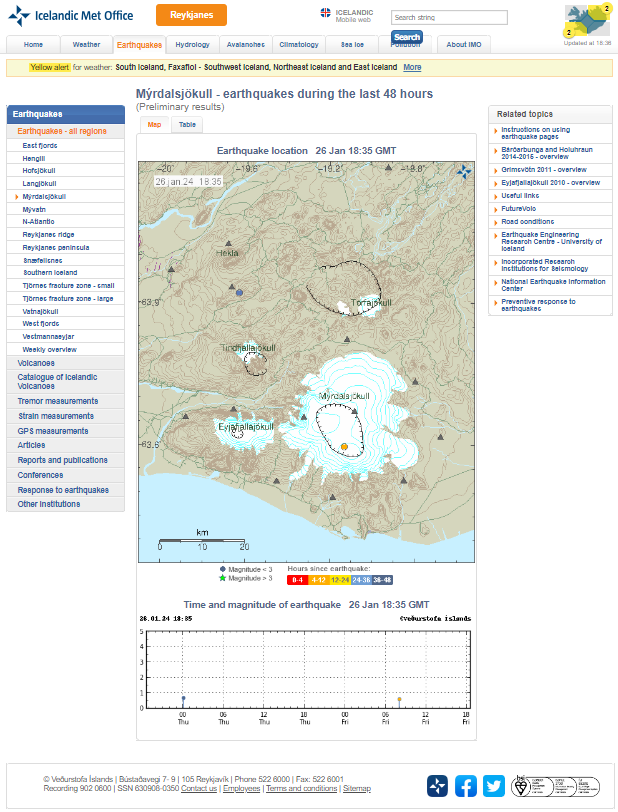Image resolution: width=618 pixels, height=812 pixels.
Task: Click the red 0-4 hours legend swatch
Action: point(298,579)
